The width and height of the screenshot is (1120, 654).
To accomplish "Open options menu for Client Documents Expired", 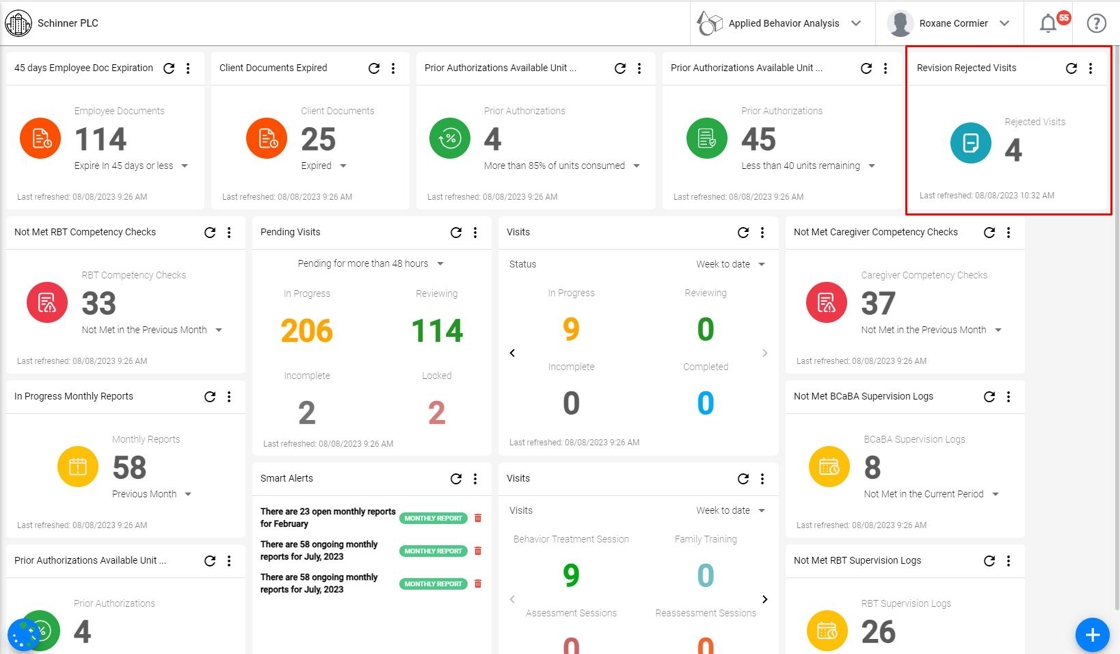I will point(394,69).
